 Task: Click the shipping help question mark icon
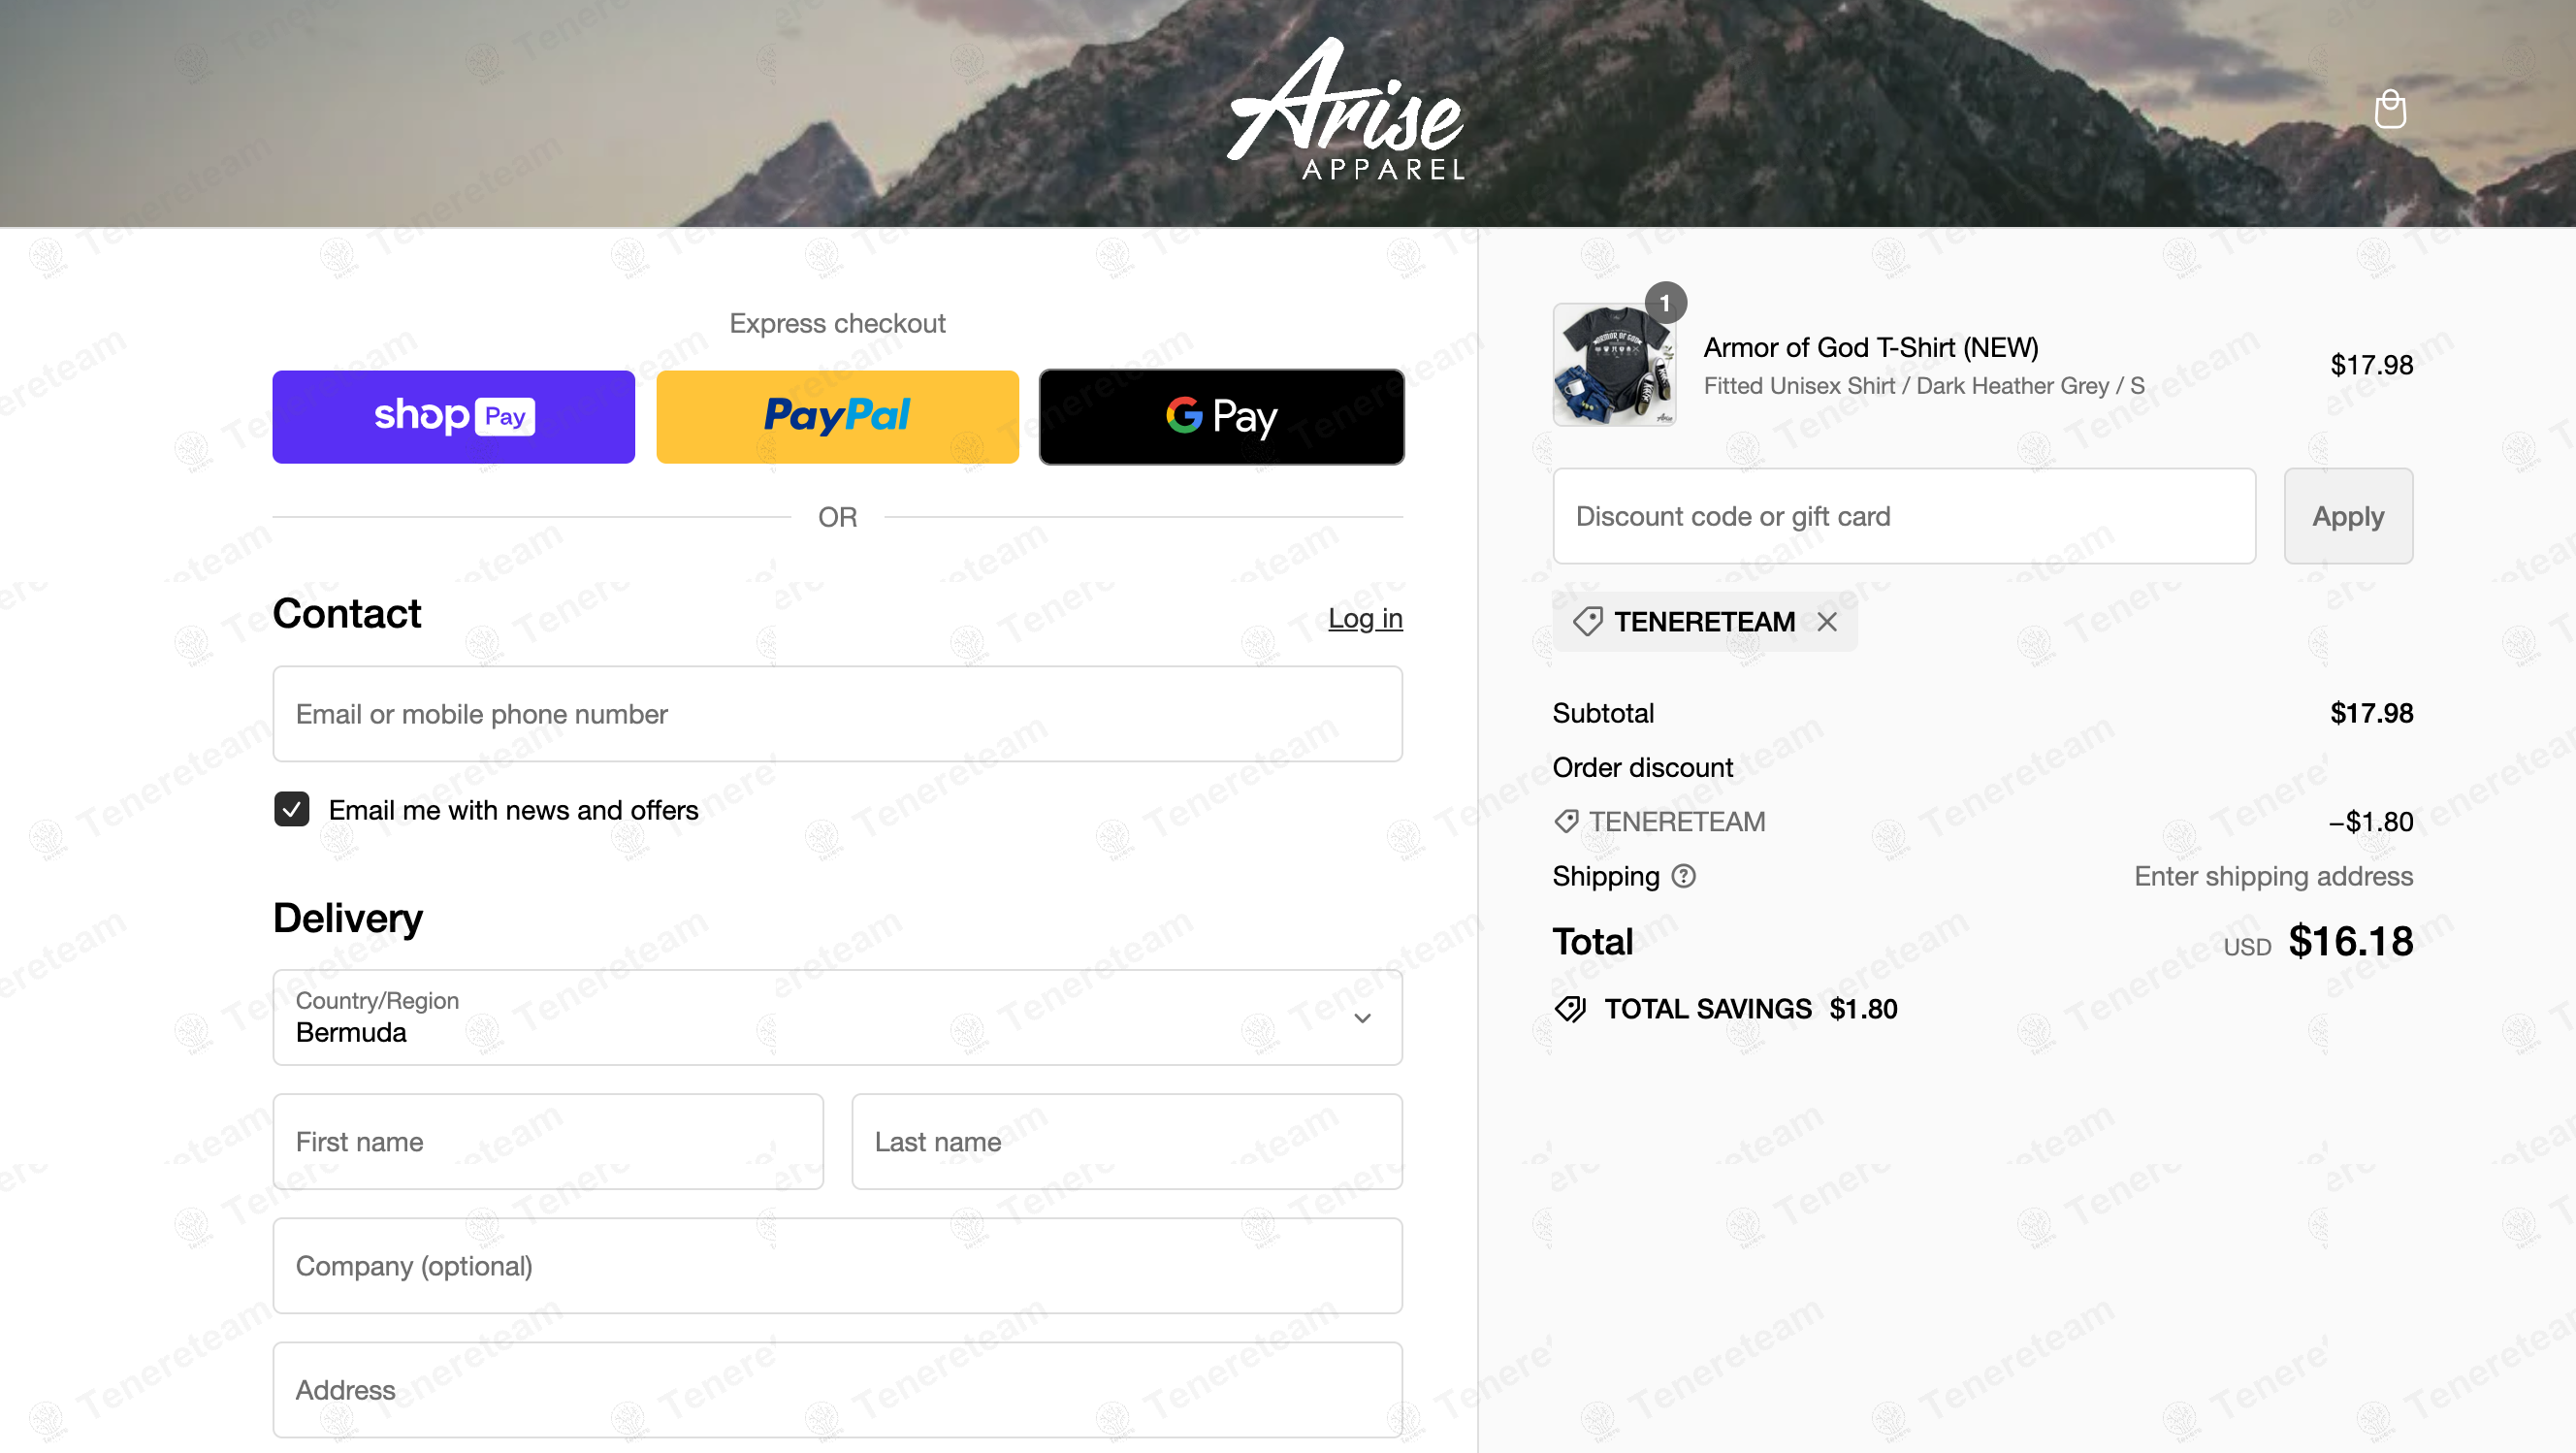(1684, 876)
